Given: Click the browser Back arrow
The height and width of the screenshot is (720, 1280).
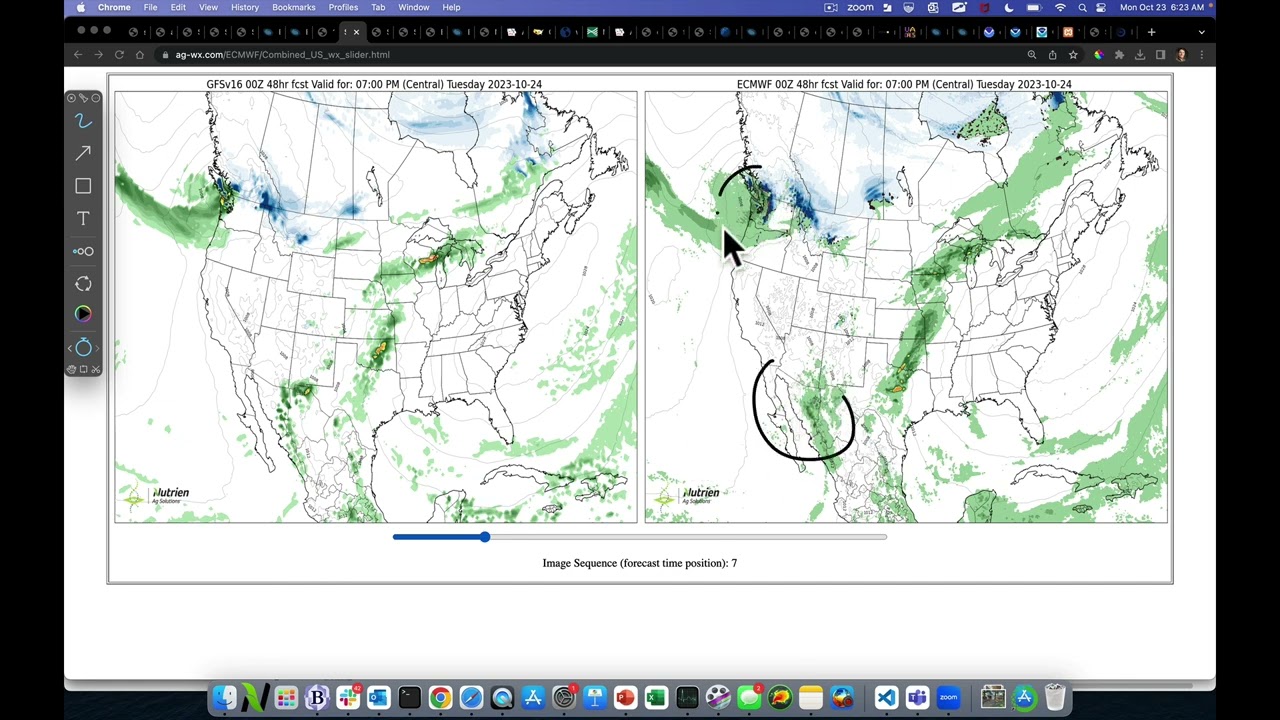Looking at the screenshot, I should click(78, 55).
